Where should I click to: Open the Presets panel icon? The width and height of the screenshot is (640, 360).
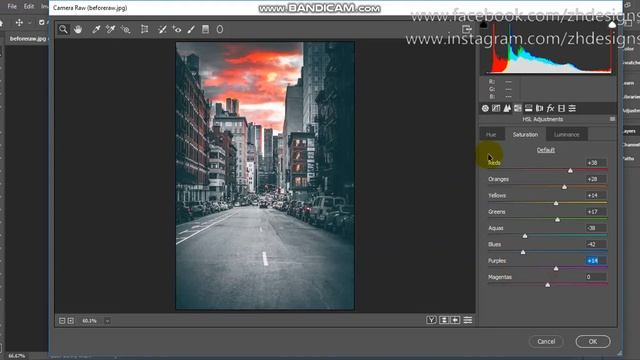[572, 108]
